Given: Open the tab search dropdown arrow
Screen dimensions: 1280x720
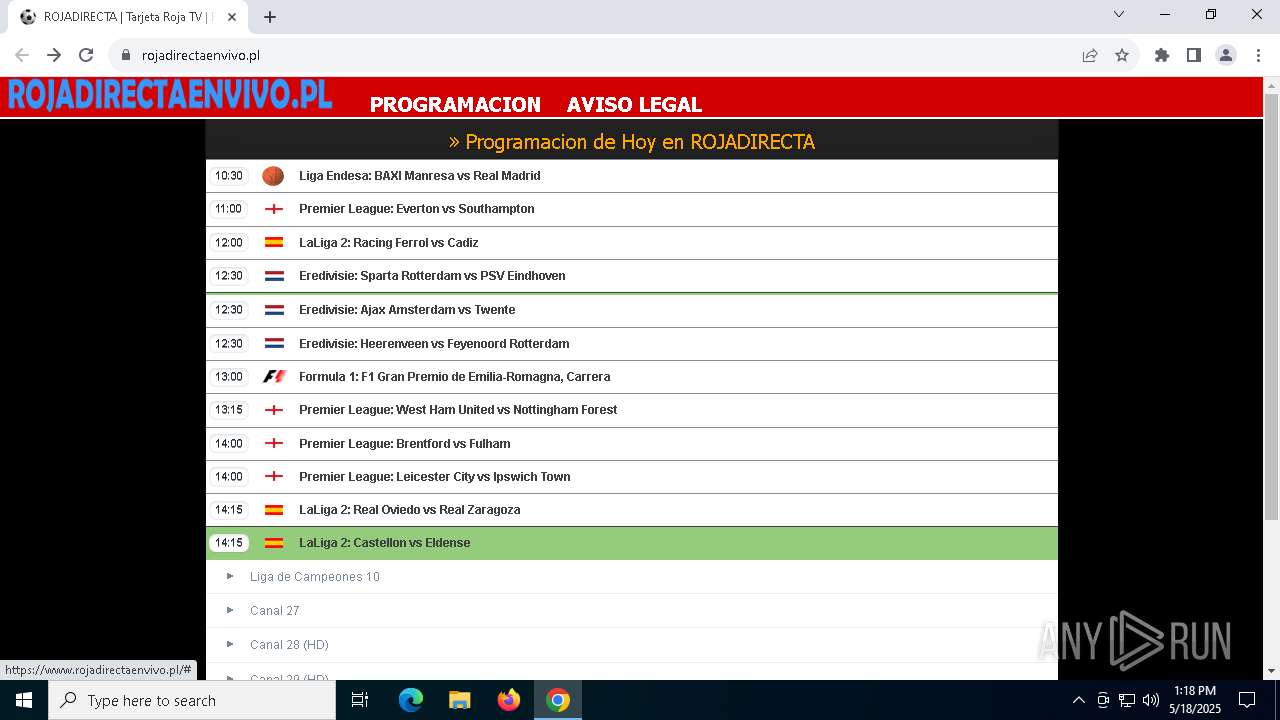Looking at the screenshot, I should (1119, 14).
